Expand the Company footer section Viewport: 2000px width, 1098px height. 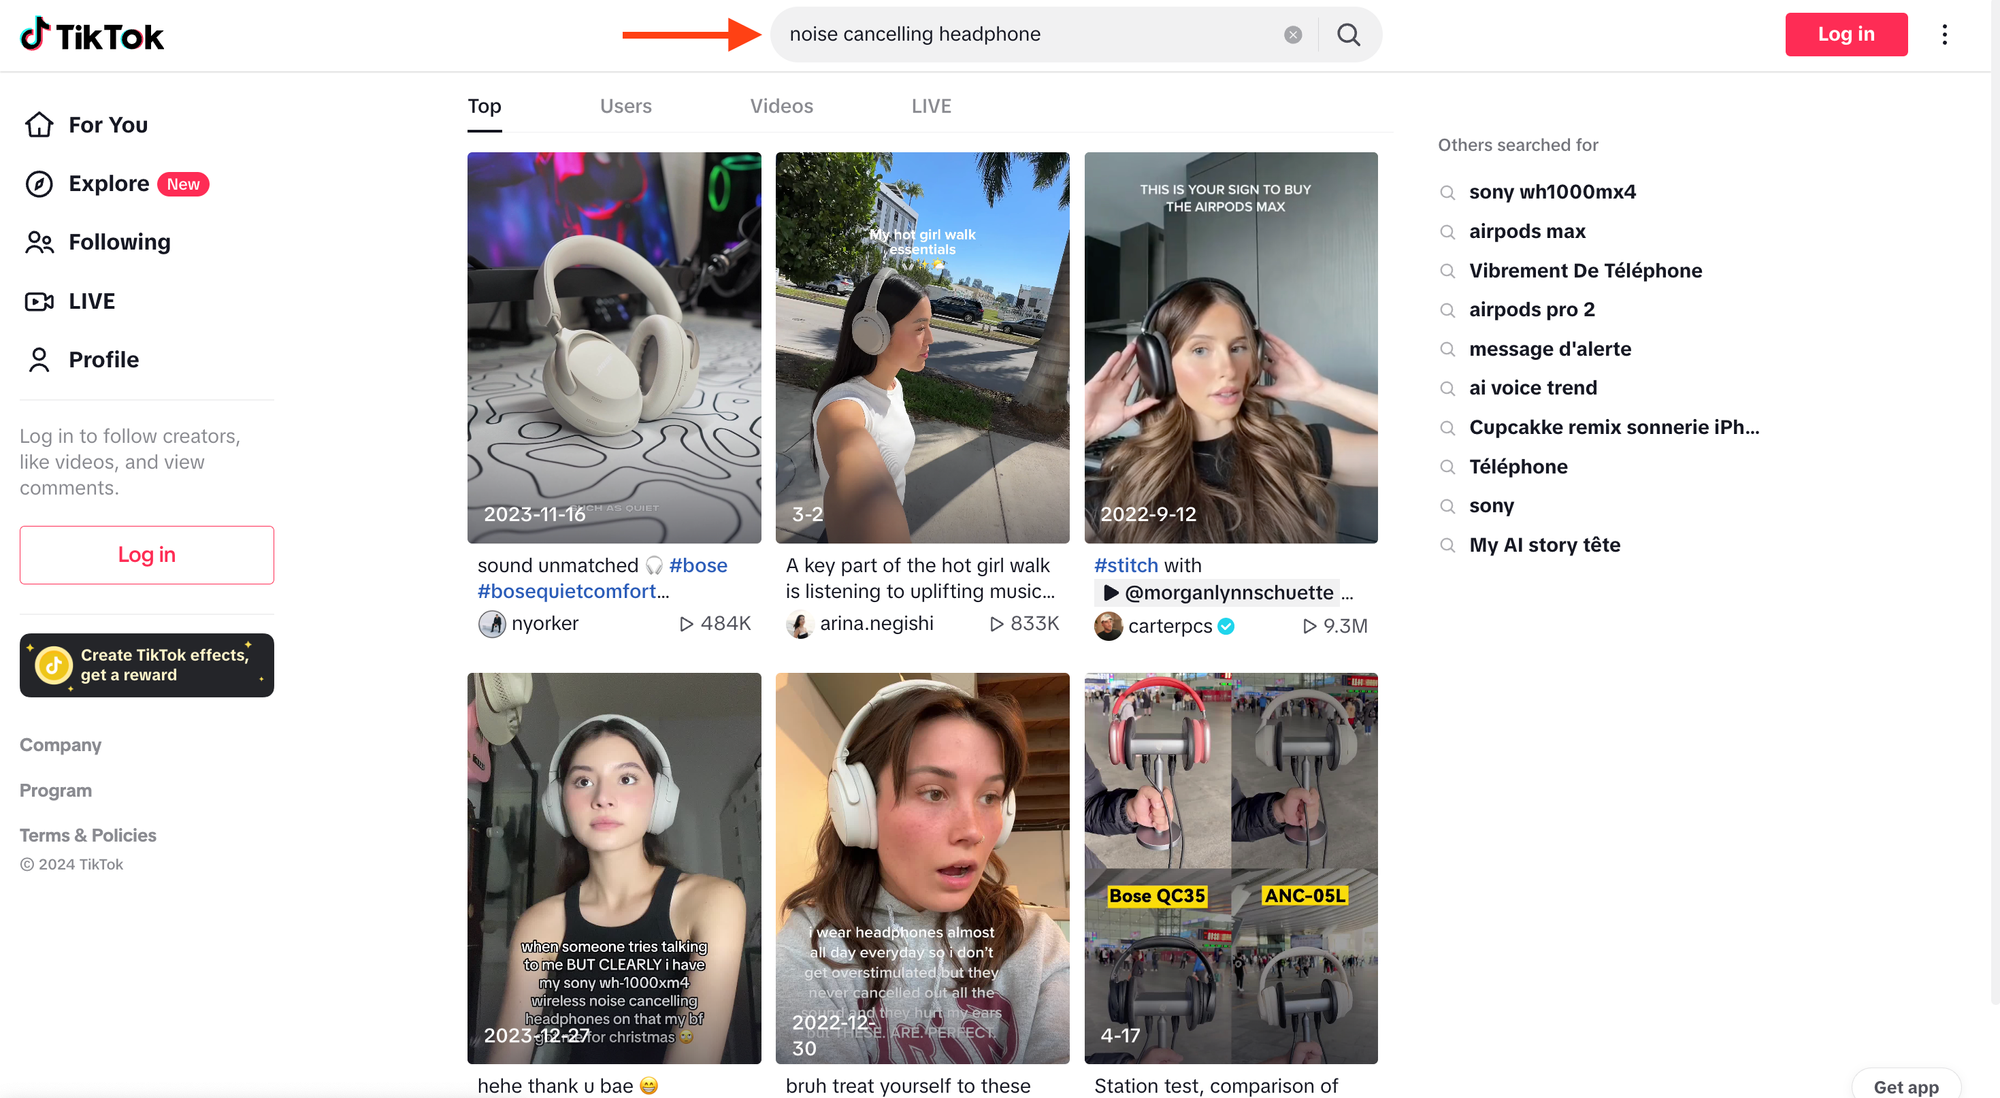click(61, 745)
